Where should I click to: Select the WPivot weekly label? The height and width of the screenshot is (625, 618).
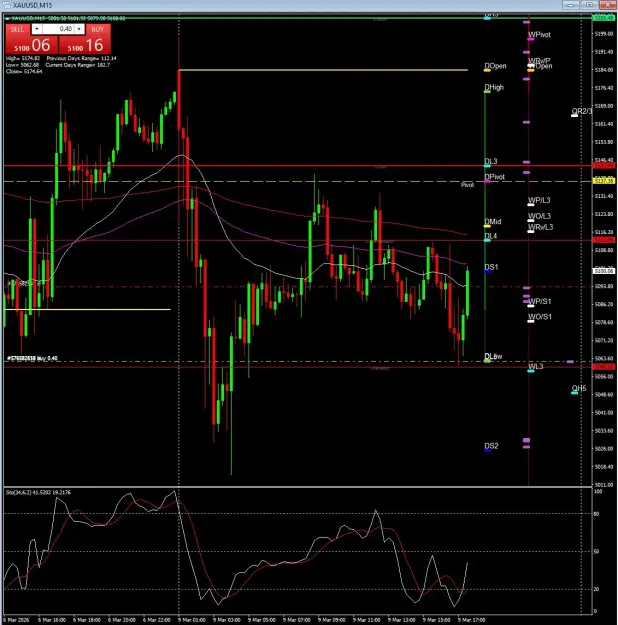click(x=539, y=35)
